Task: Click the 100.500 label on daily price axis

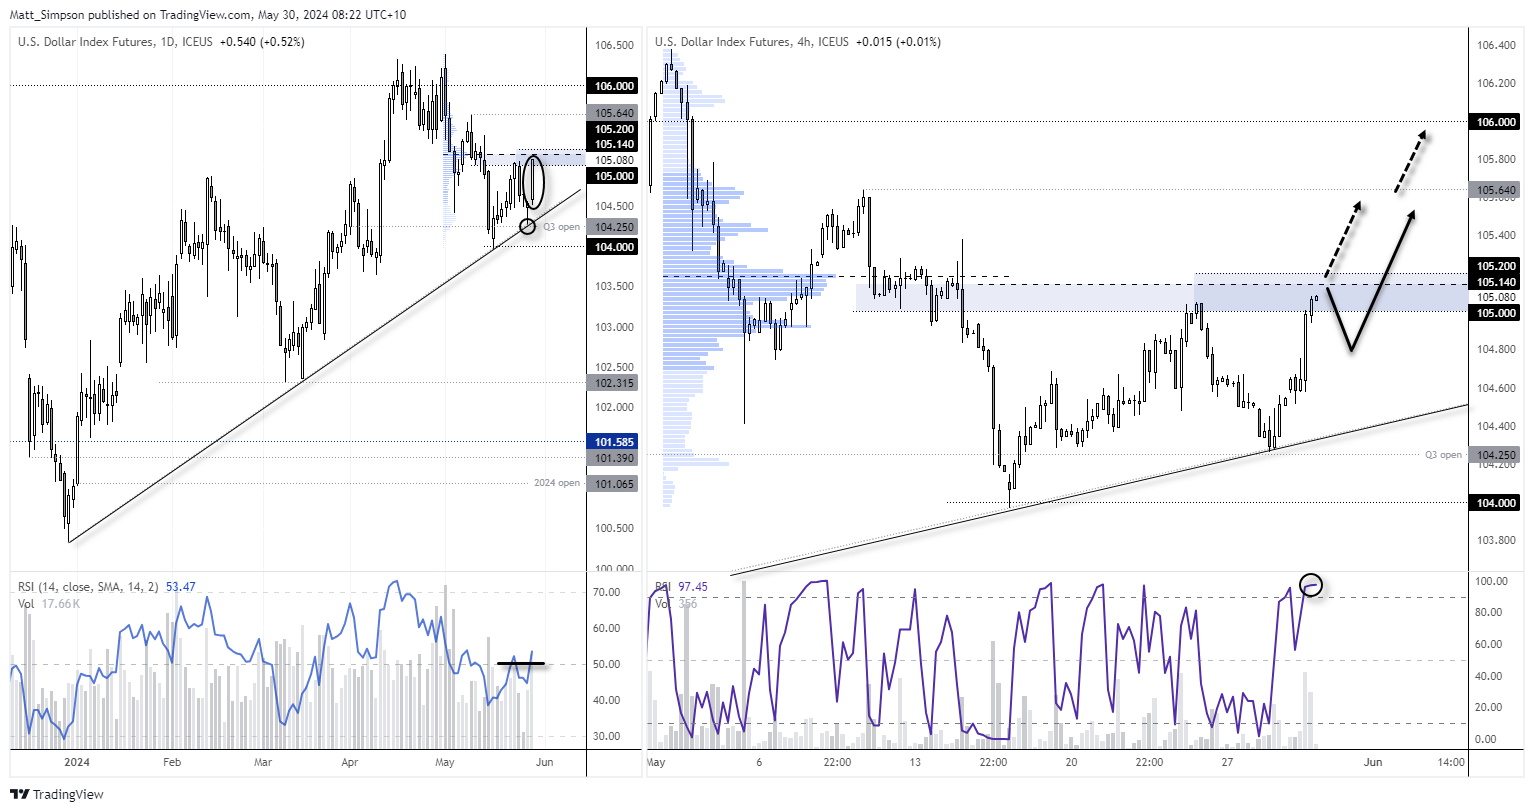Action: coord(614,528)
